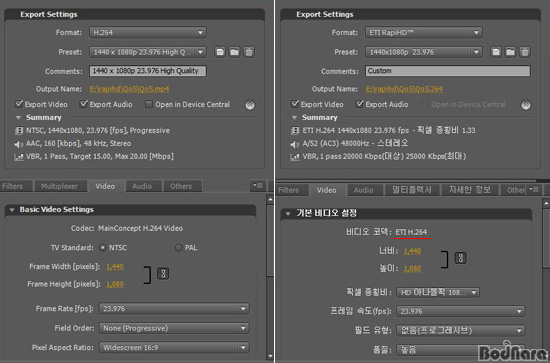Select PAL TV Standard radio button
550x363 pixels.
click(178, 248)
